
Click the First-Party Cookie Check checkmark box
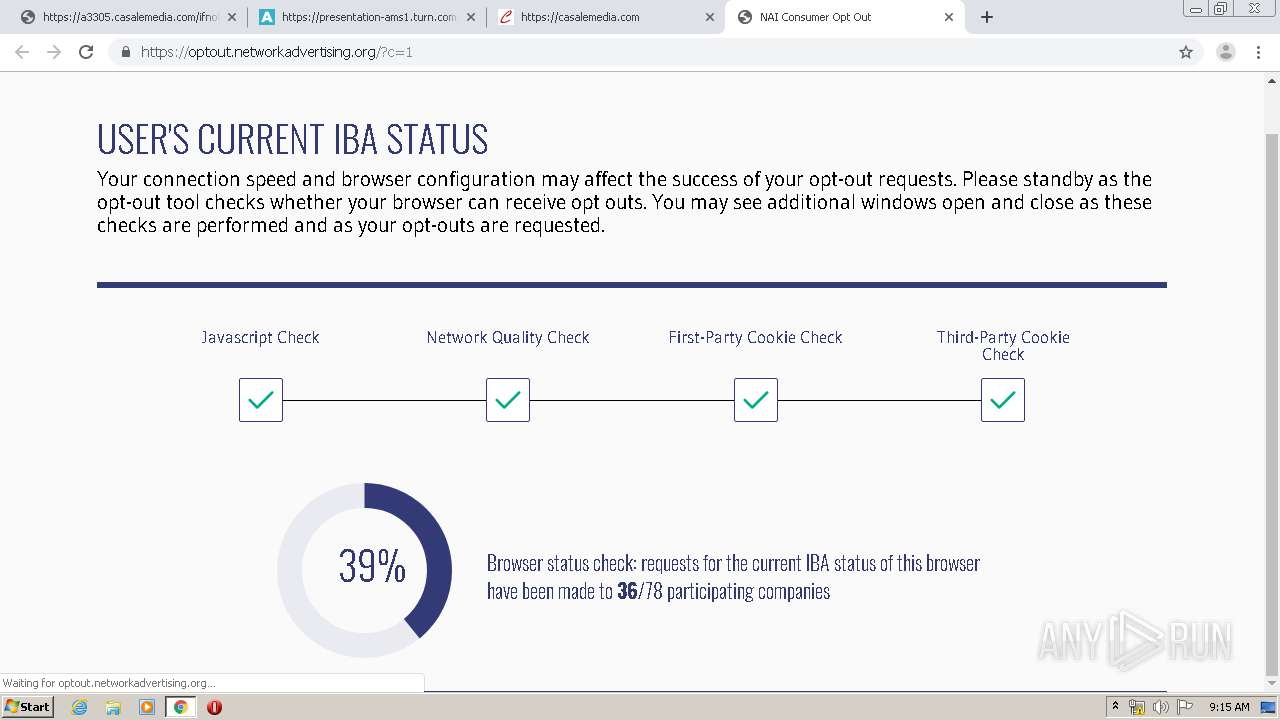(756, 400)
